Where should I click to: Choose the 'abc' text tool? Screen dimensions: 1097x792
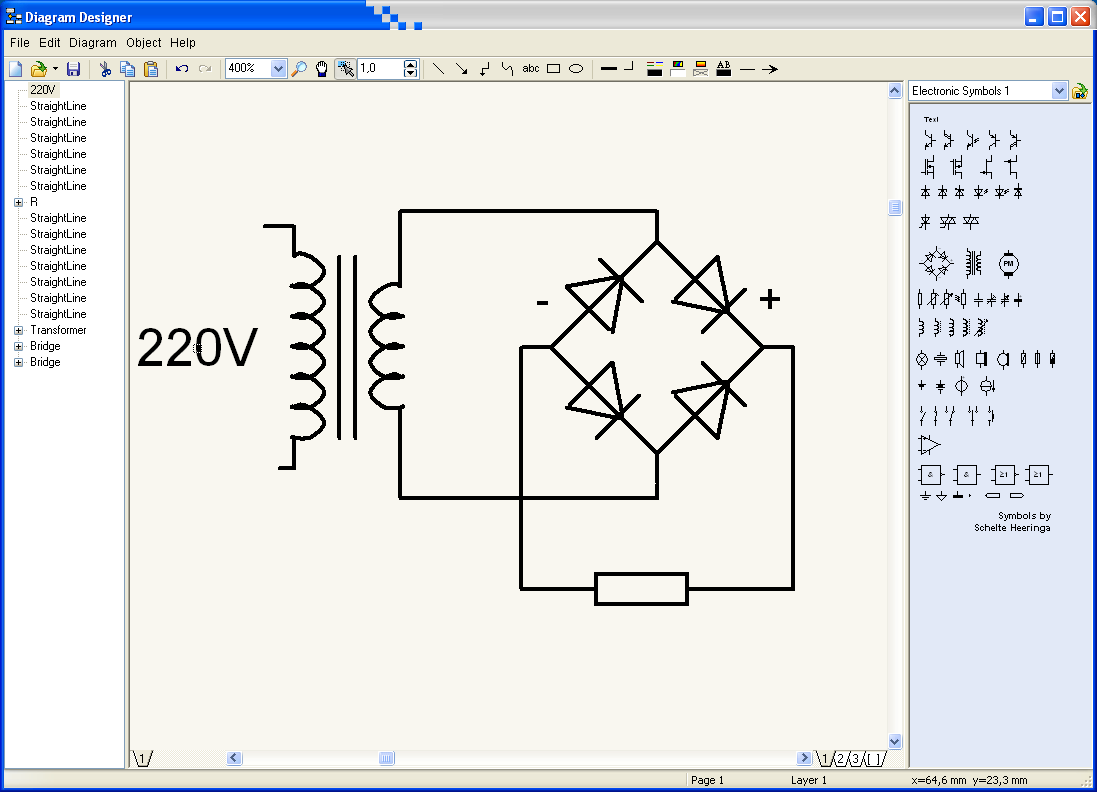coord(531,69)
